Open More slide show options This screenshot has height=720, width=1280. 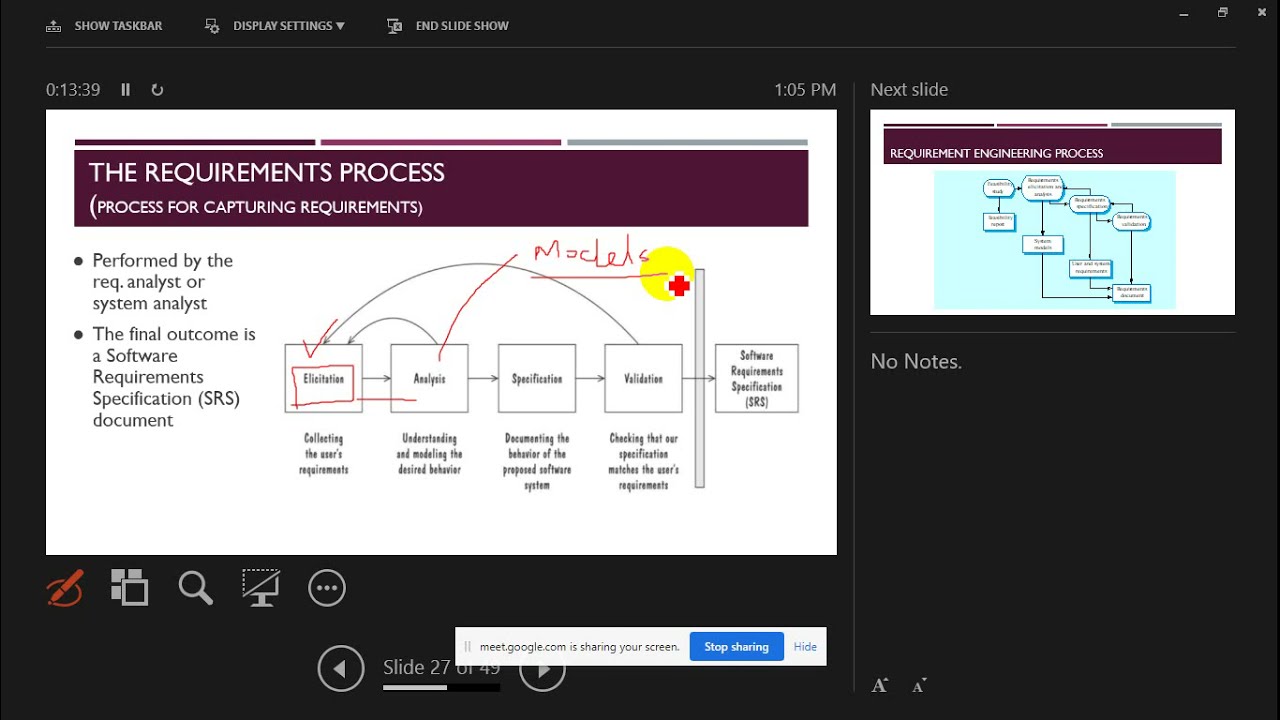click(327, 588)
